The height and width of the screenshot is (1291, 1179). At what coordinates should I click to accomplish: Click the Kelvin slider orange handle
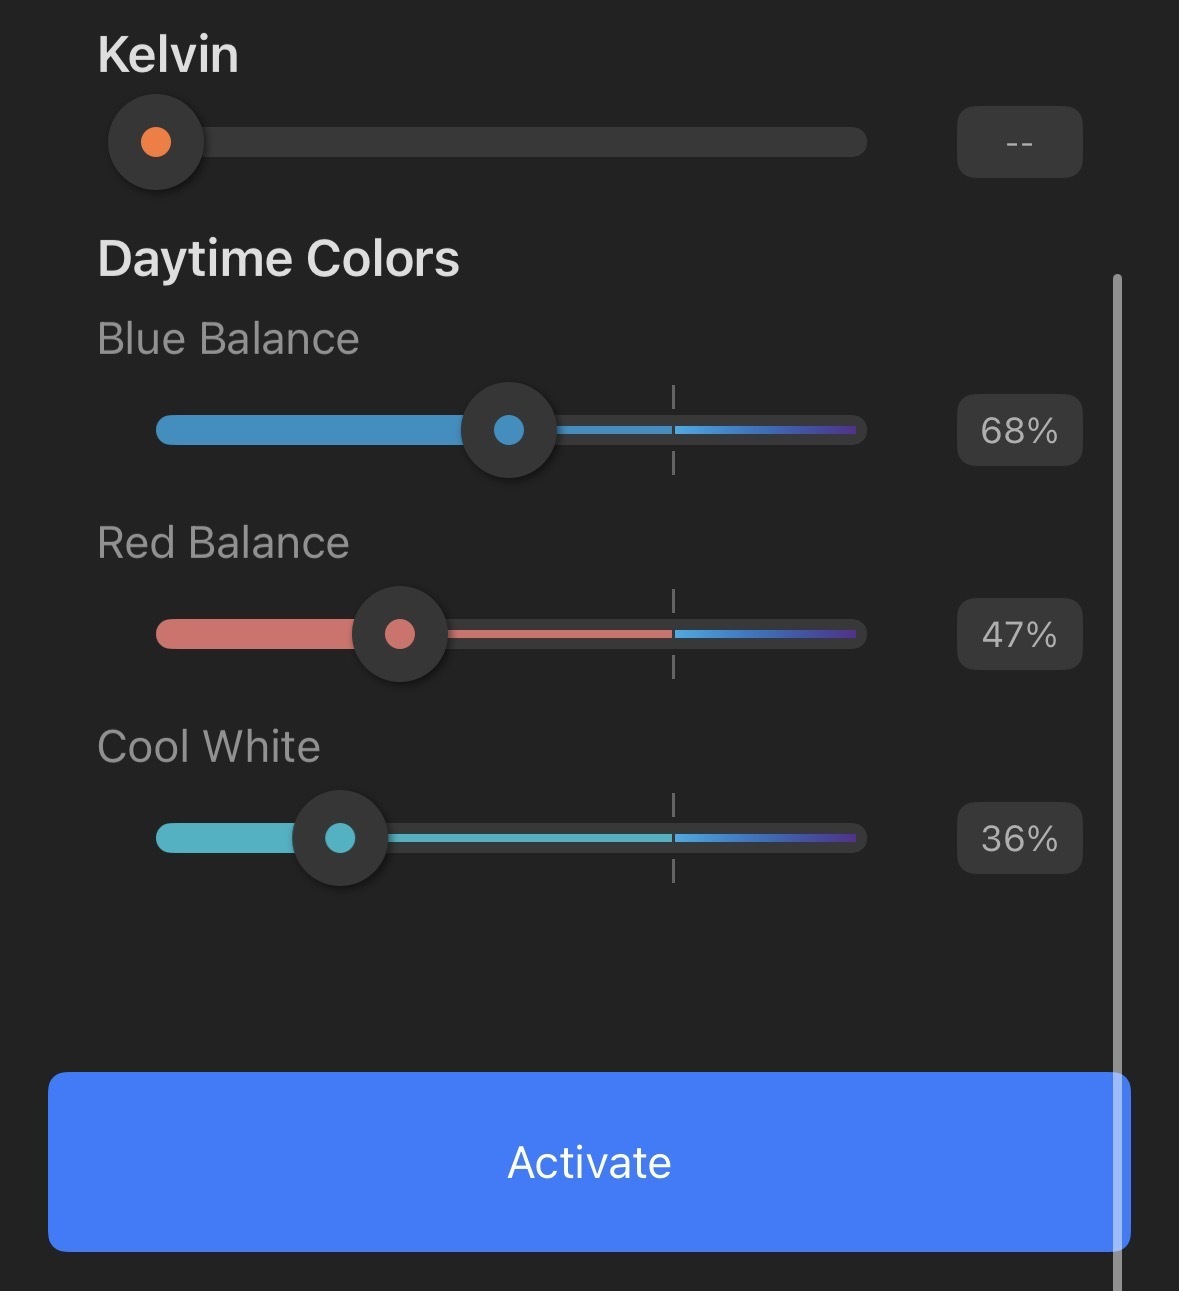pos(156,142)
